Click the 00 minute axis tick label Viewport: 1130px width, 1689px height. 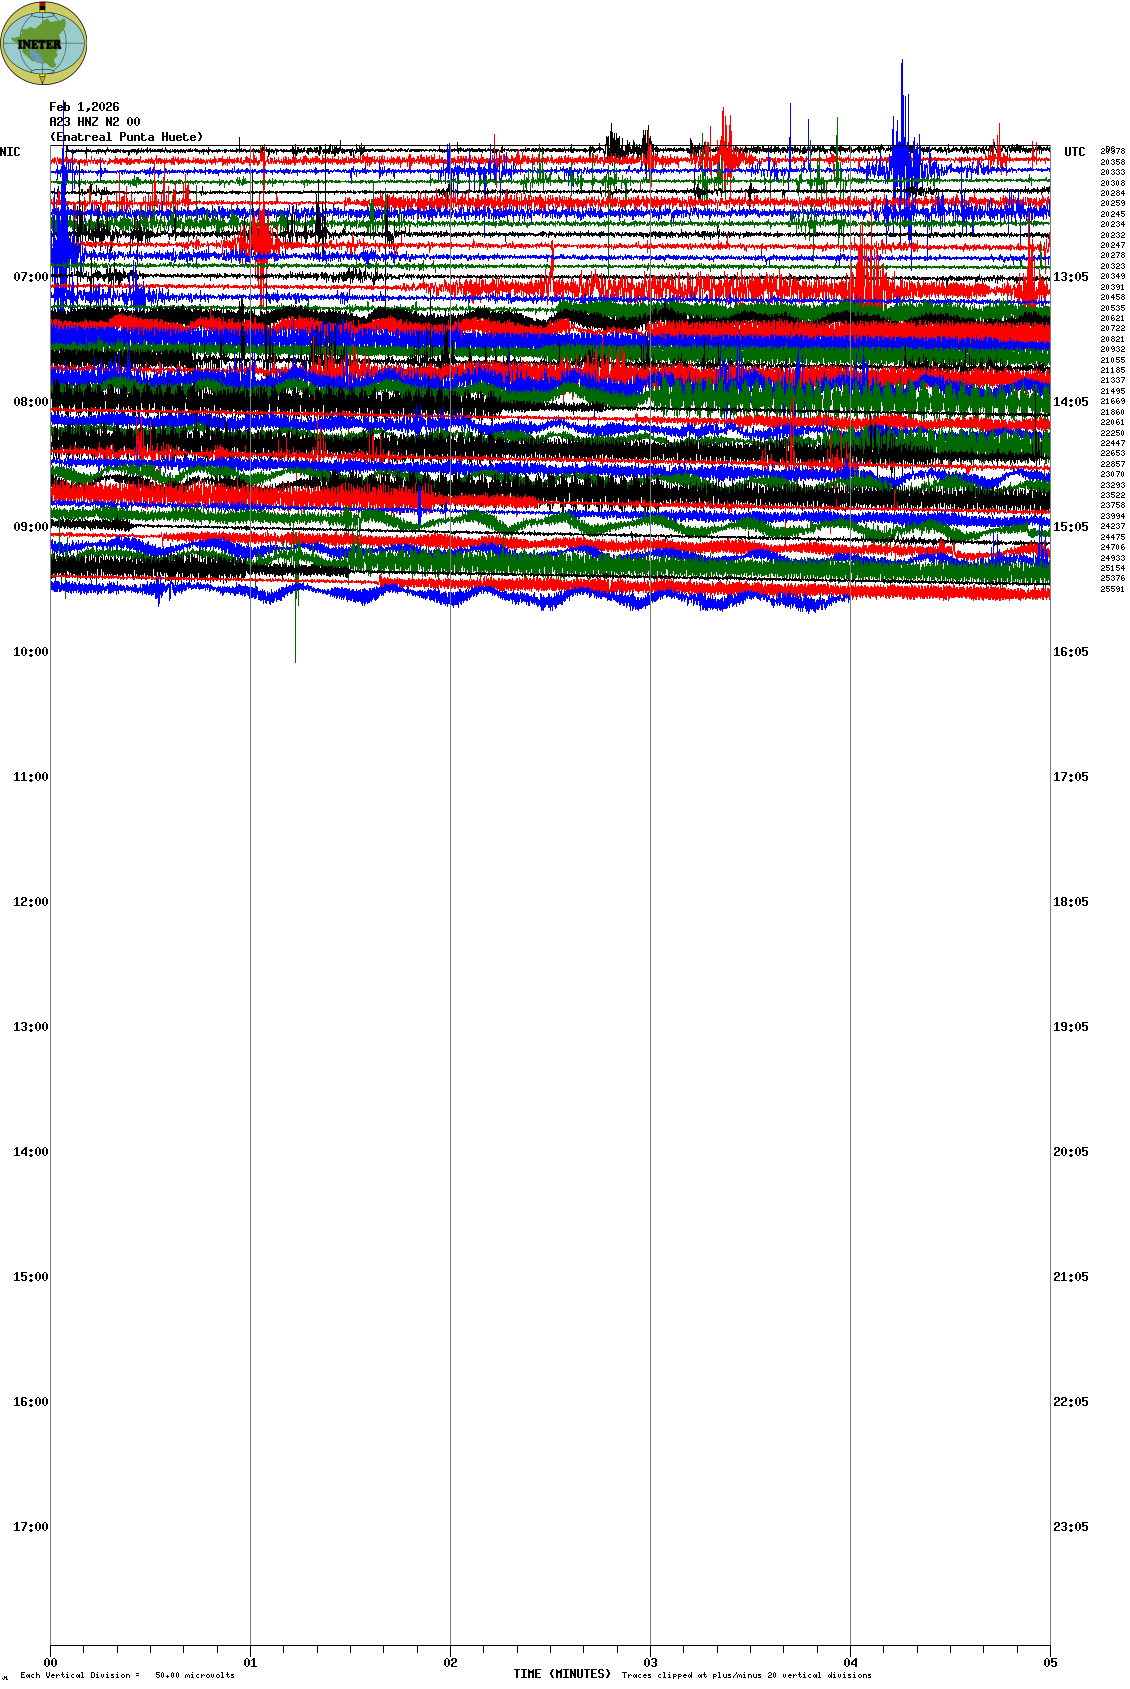point(51,1663)
